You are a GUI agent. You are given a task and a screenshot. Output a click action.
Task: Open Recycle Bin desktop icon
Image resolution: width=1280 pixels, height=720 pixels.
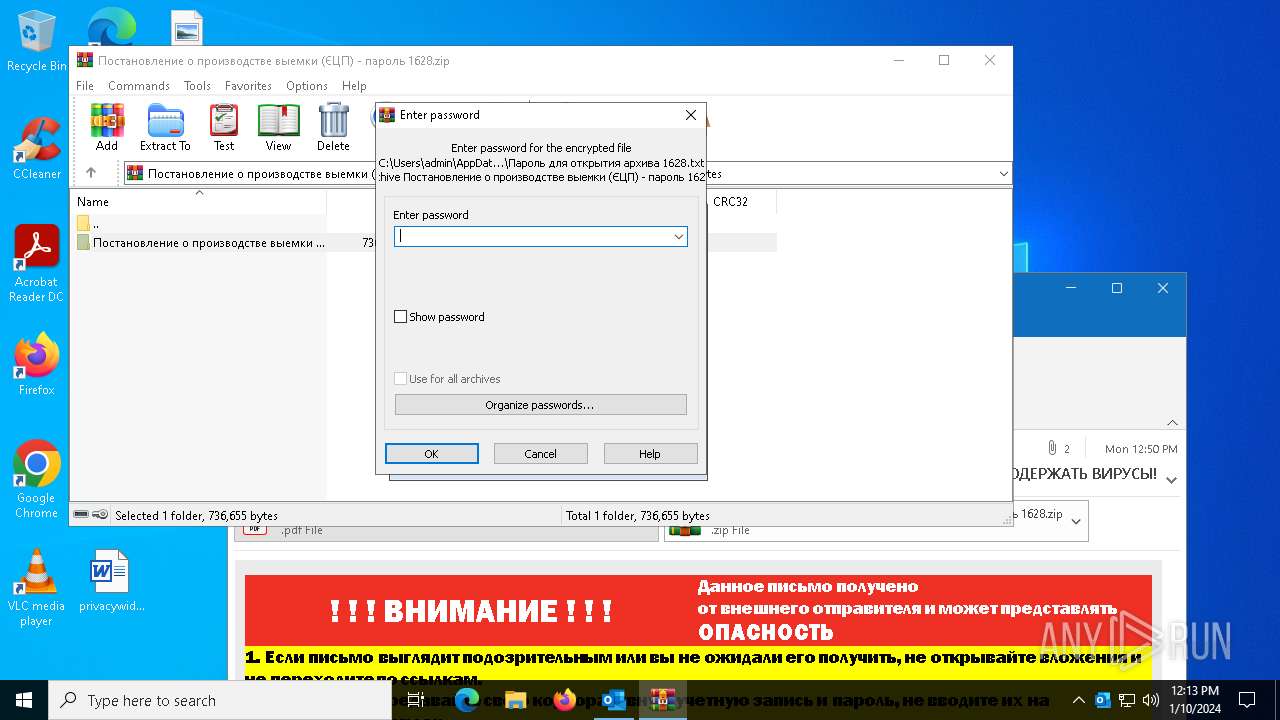click(x=36, y=41)
